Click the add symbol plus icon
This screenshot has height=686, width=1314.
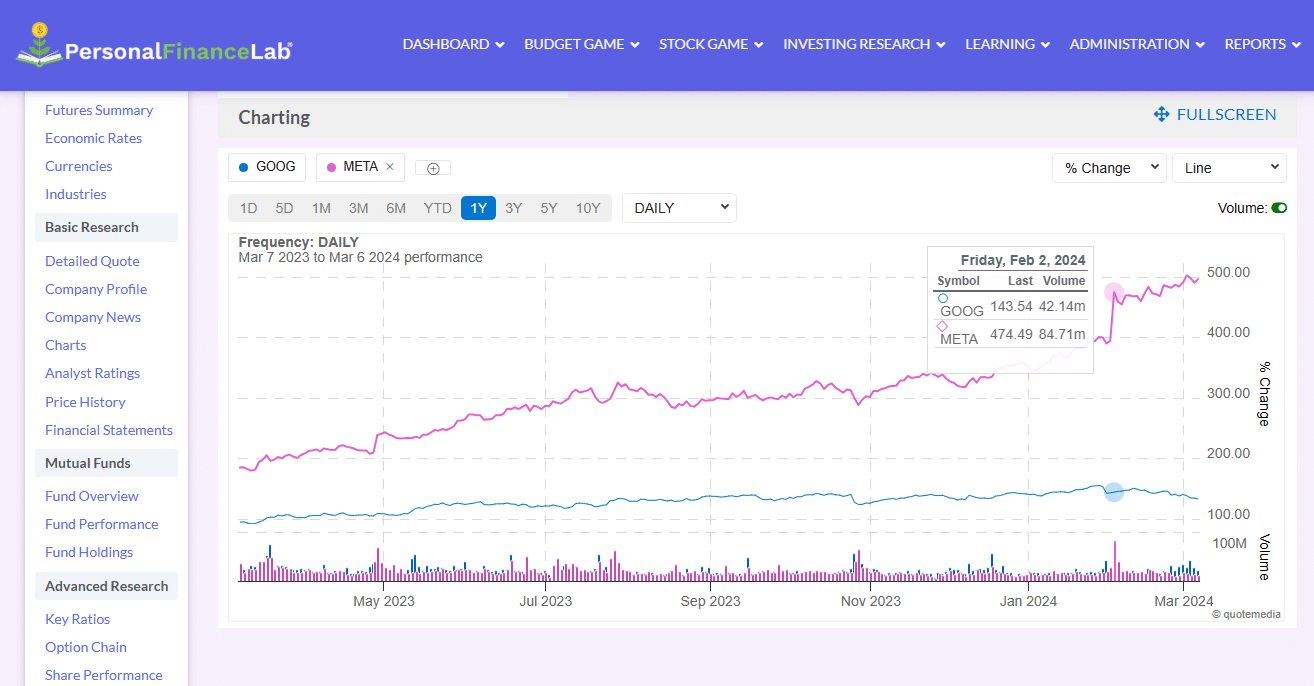433,168
